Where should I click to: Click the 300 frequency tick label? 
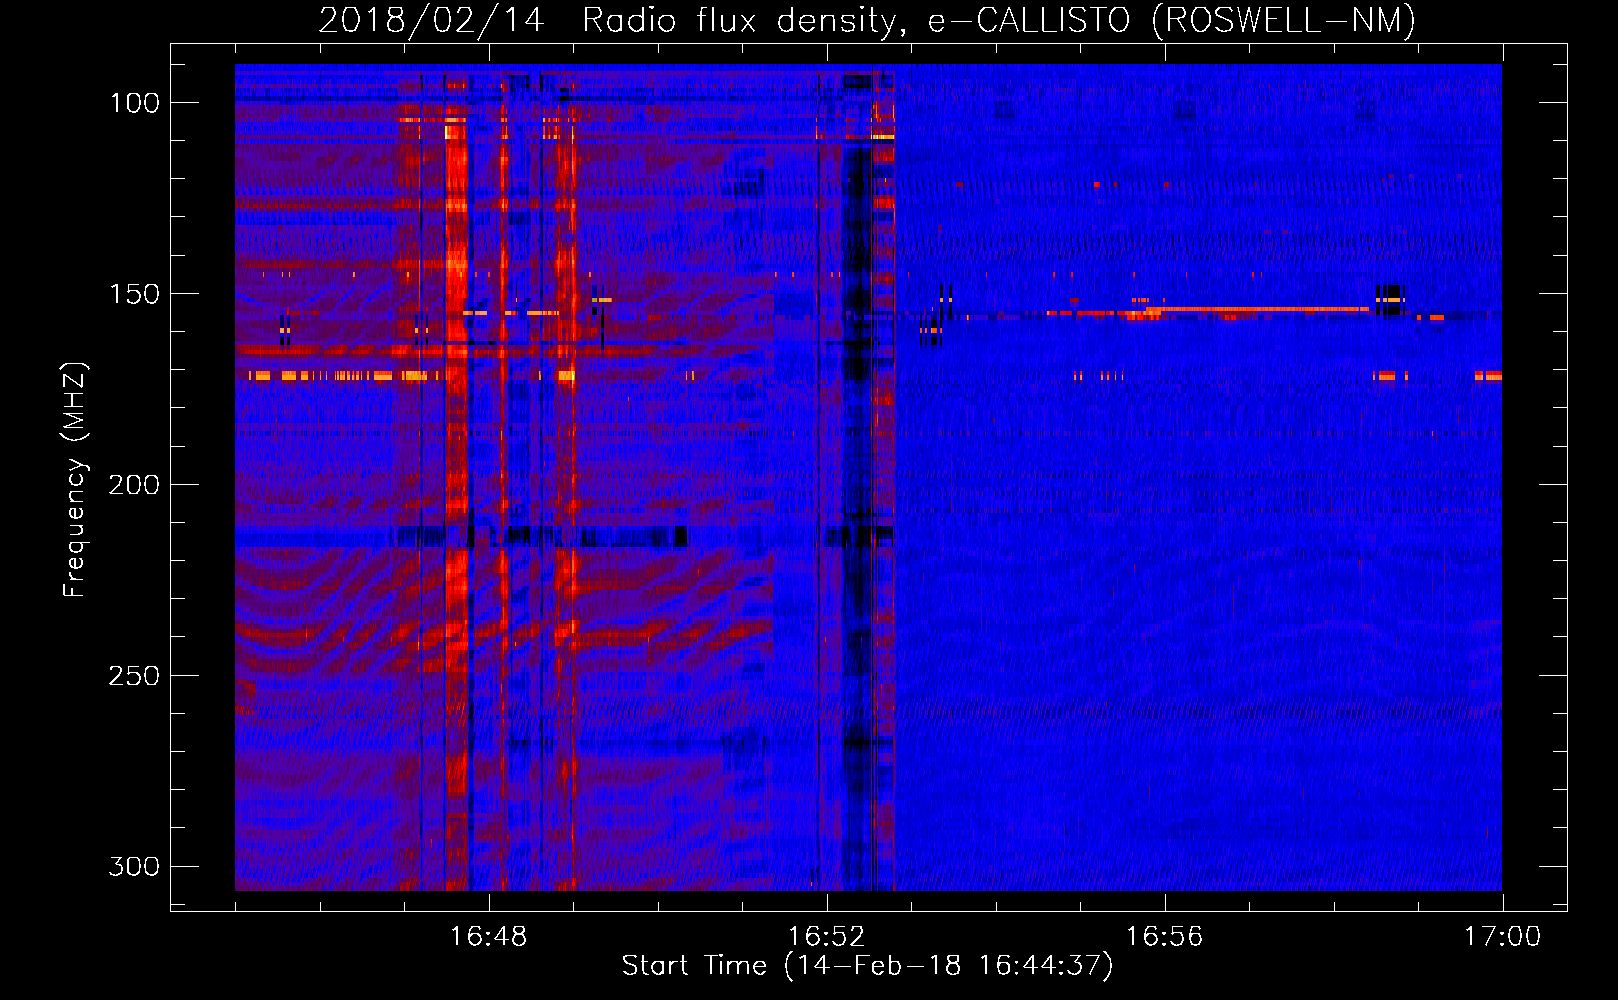tap(134, 866)
